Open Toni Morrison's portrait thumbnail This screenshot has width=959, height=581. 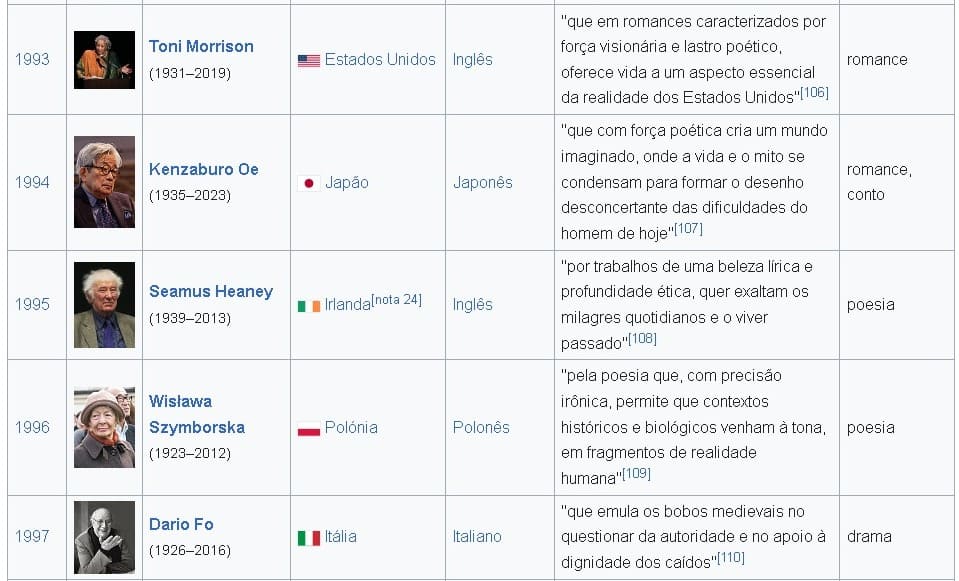point(104,60)
